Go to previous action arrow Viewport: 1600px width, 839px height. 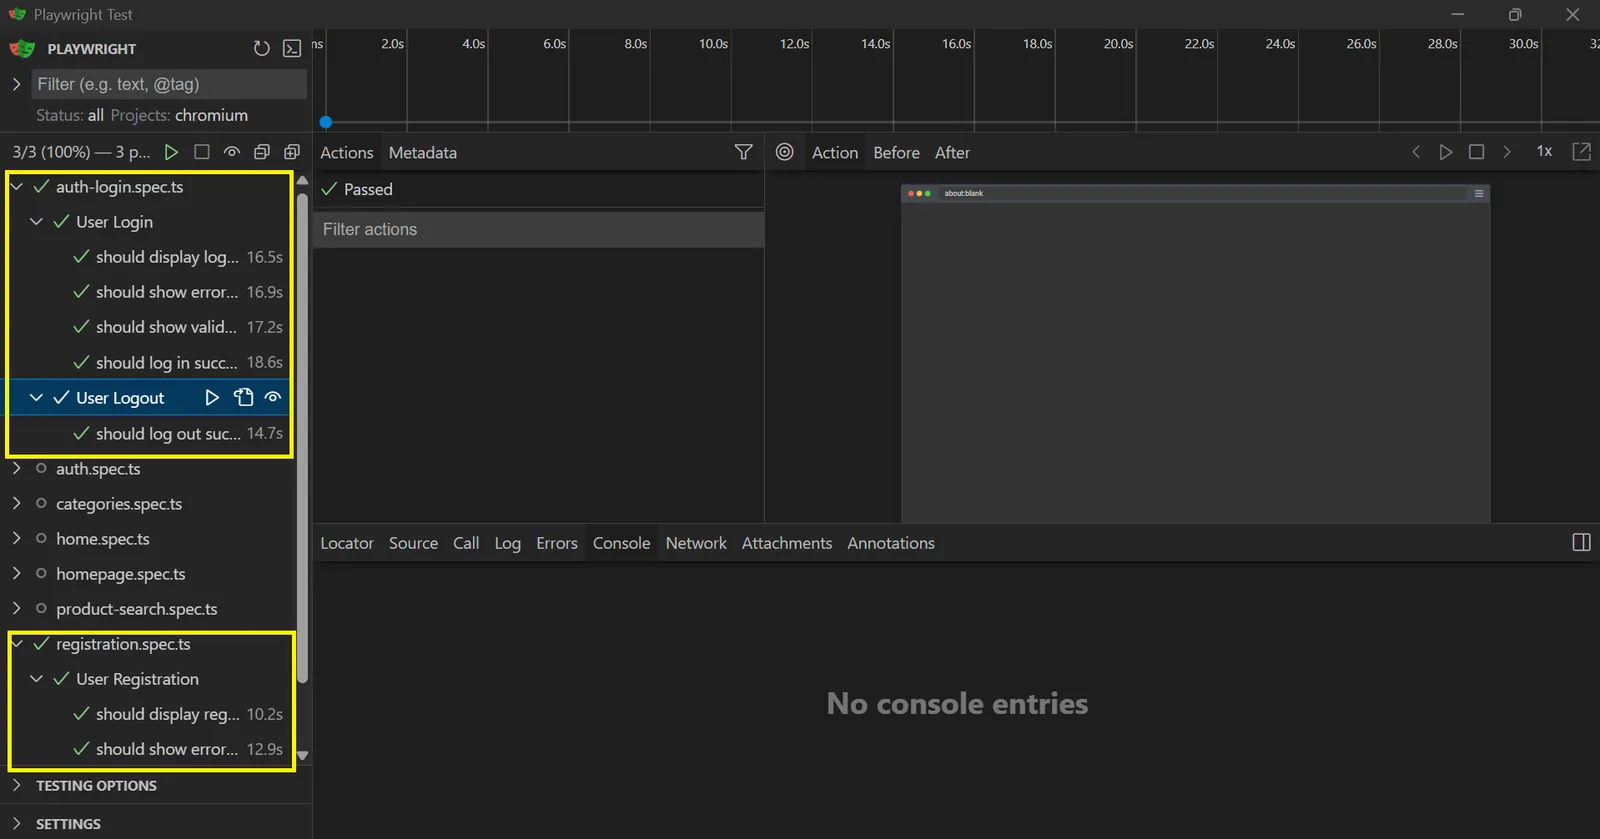coord(1415,152)
